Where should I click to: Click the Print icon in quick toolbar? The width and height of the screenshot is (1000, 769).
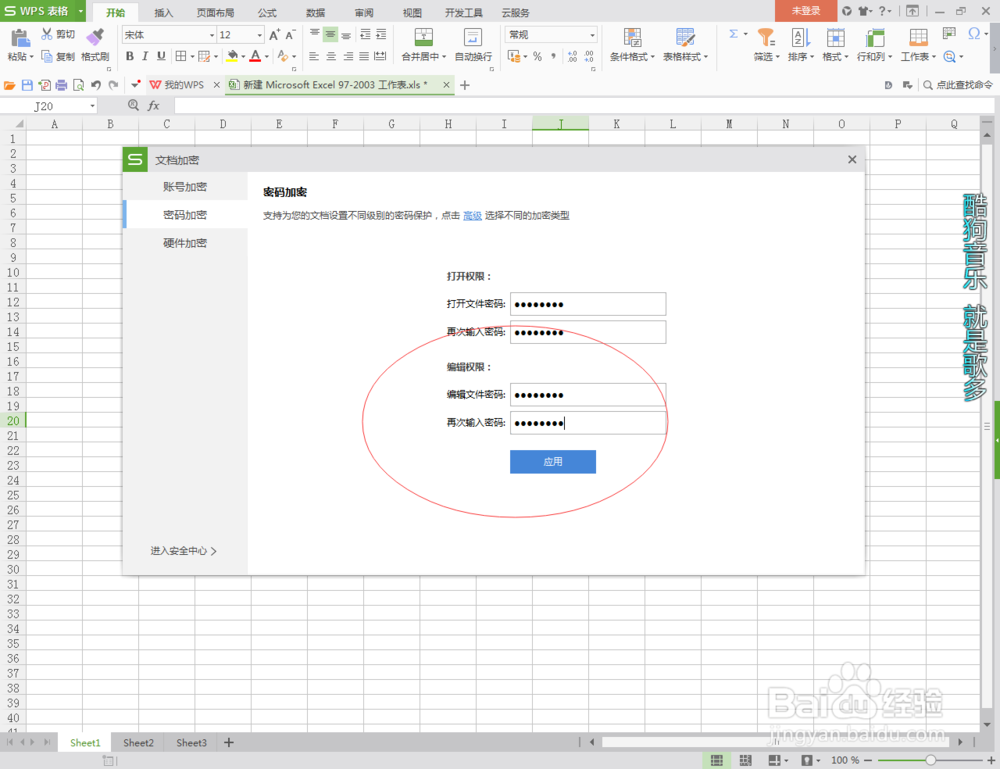tap(61, 85)
